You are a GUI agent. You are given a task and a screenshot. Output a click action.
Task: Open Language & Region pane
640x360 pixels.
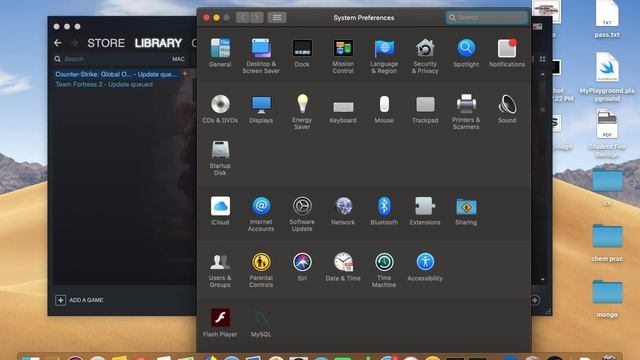point(384,56)
